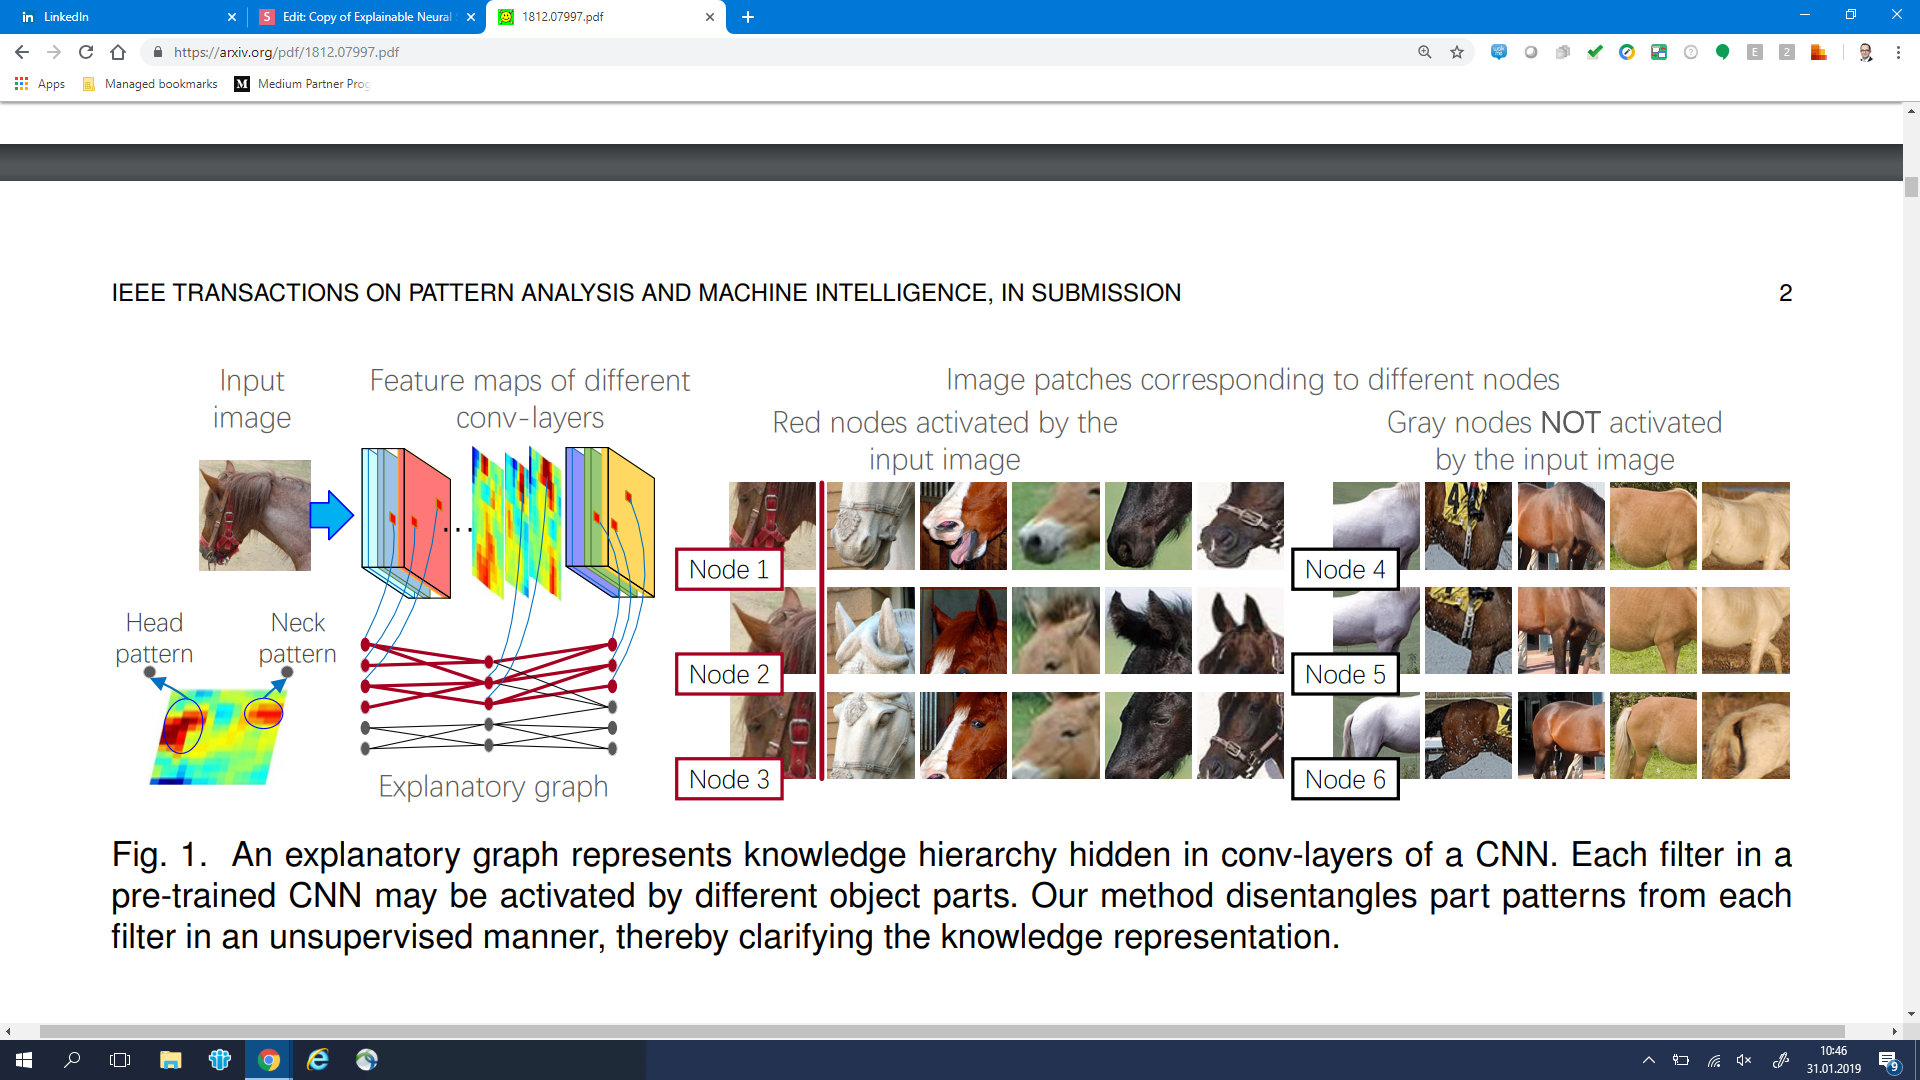Click the horizontal scrollbar at page bottom
The height and width of the screenshot is (1080, 1920).
point(940,1031)
